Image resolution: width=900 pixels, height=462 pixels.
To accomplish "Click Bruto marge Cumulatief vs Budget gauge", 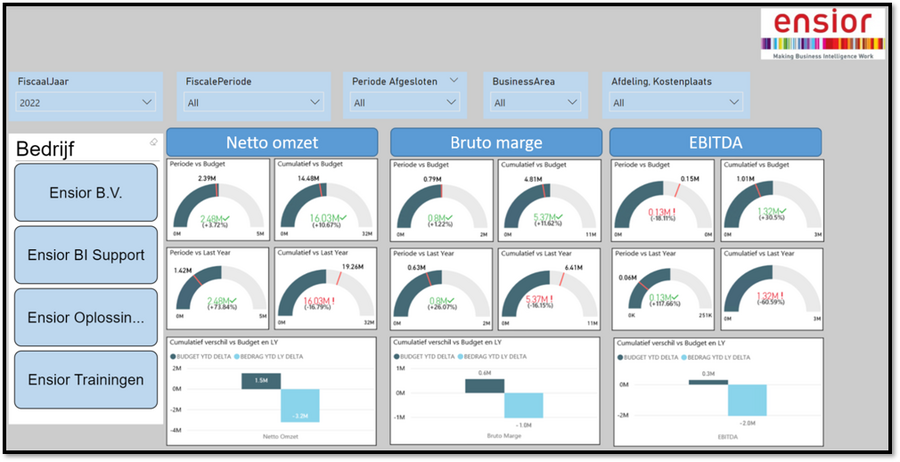I will point(549,200).
